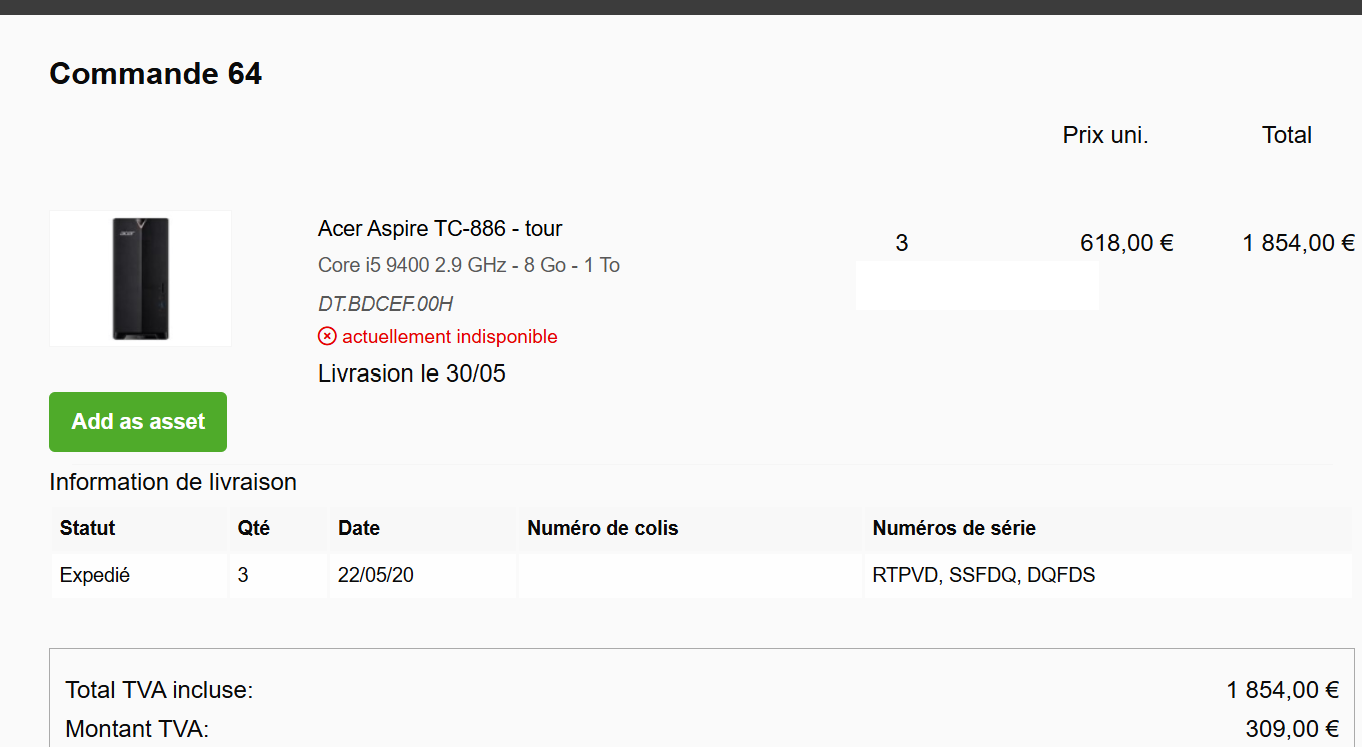Click the serial numbers RTPVD, SSFDQ, DQFDS cell
Image resolution: width=1362 pixels, height=747 pixels.
click(984, 576)
